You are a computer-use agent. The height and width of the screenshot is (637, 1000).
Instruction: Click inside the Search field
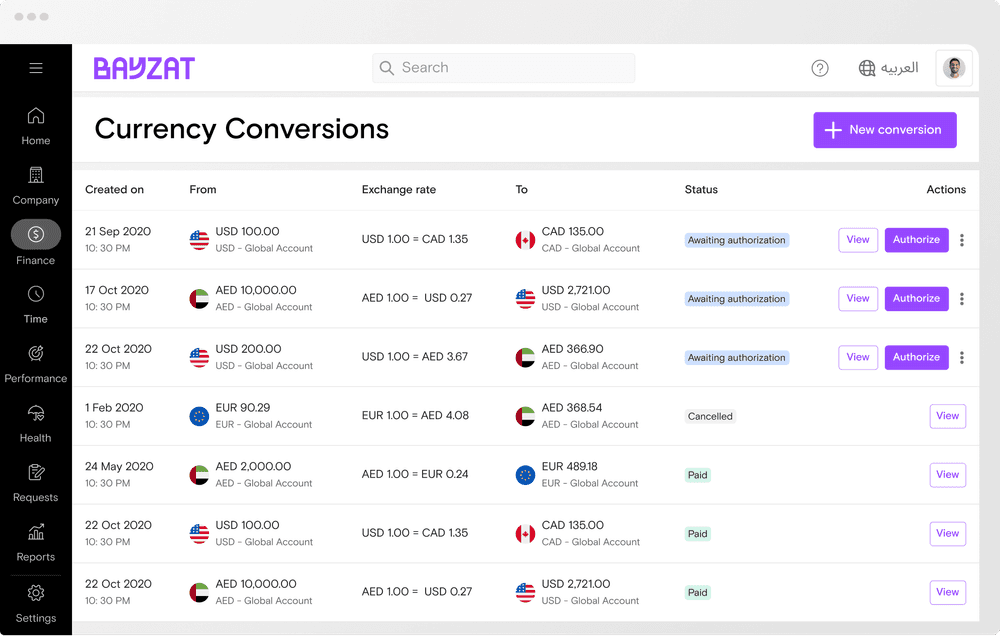(x=502, y=68)
